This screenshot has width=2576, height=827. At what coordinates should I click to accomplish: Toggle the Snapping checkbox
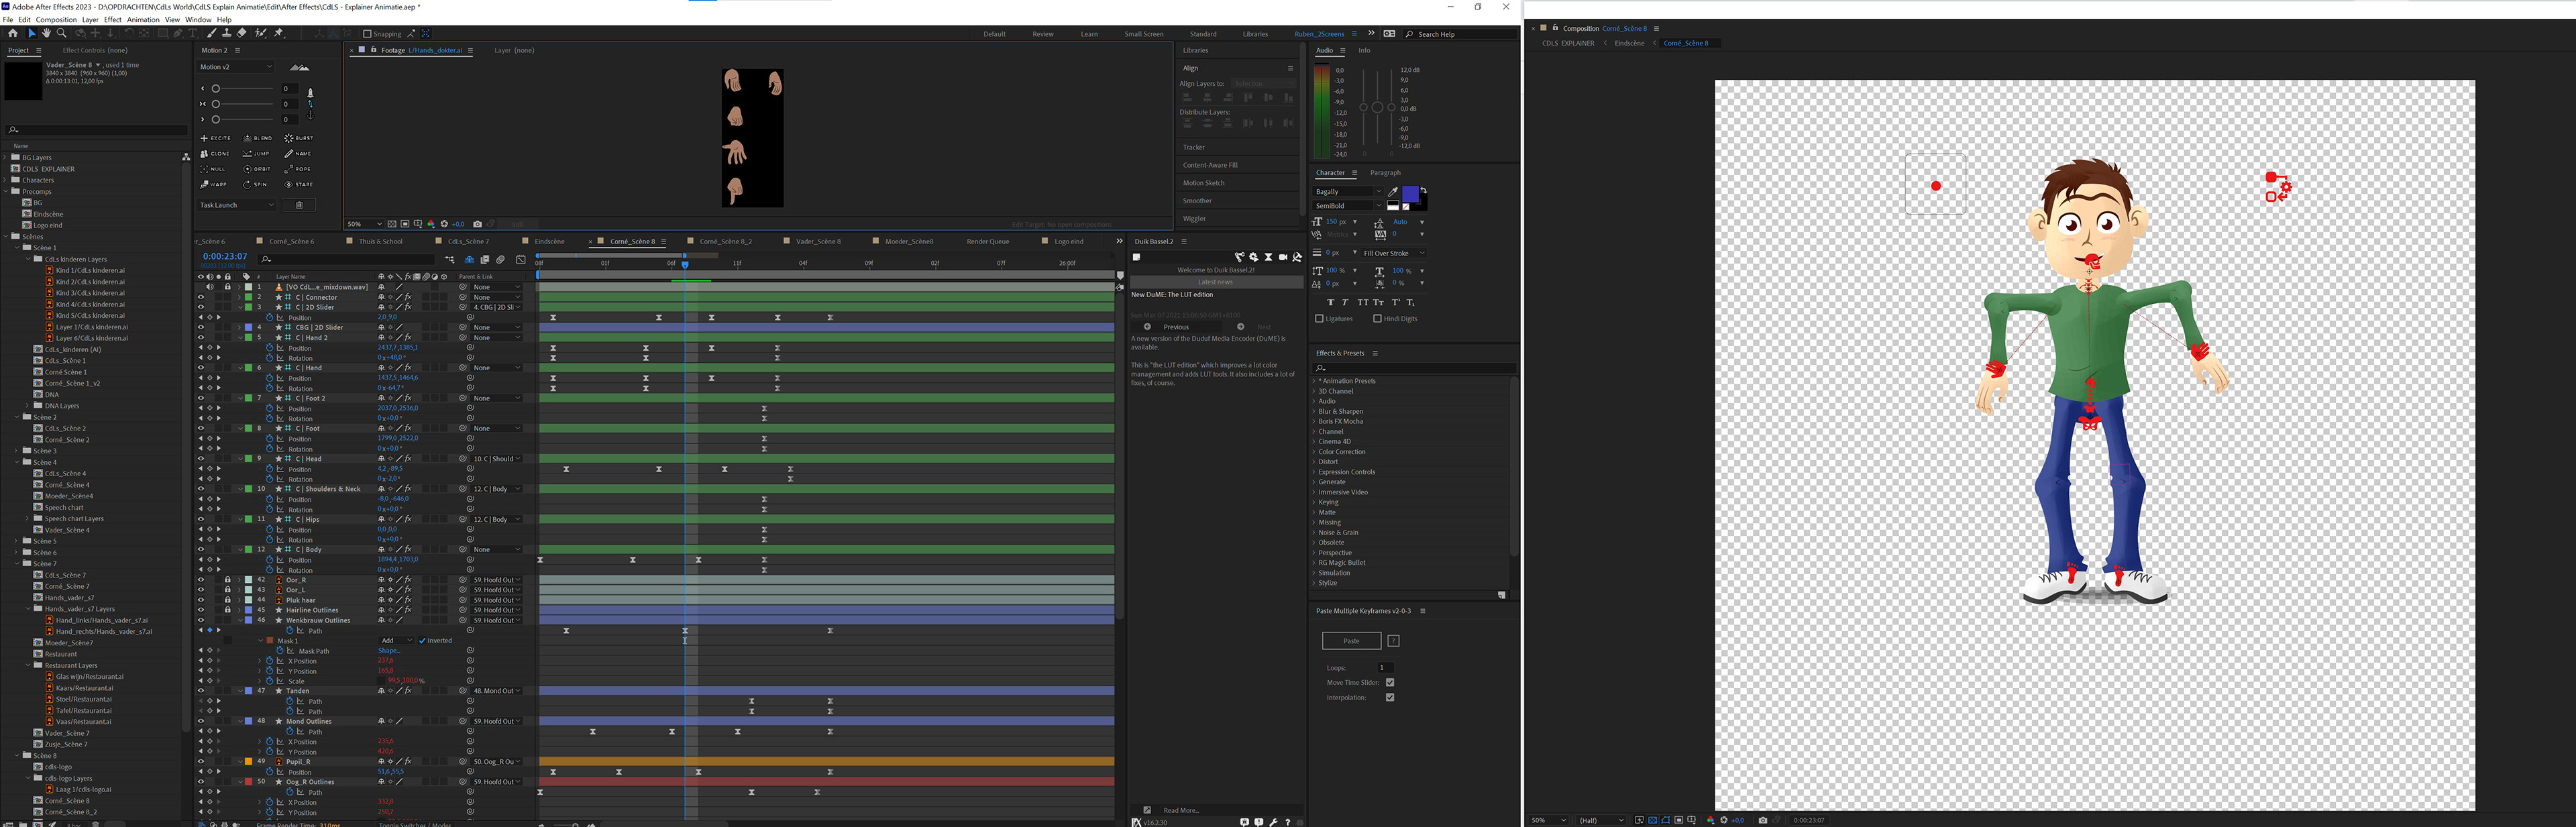click(x=367, y=34)
